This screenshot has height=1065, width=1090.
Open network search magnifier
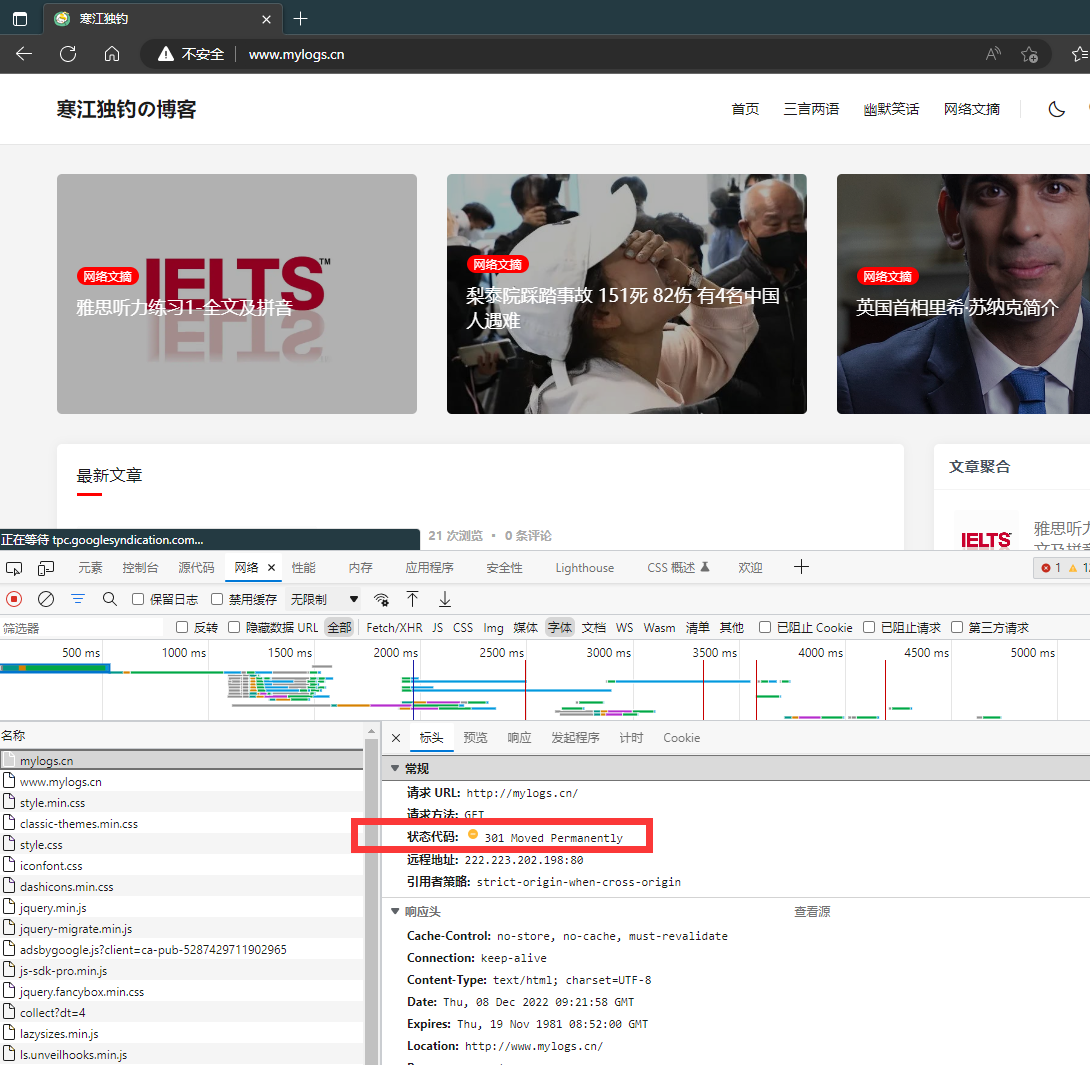110,599
